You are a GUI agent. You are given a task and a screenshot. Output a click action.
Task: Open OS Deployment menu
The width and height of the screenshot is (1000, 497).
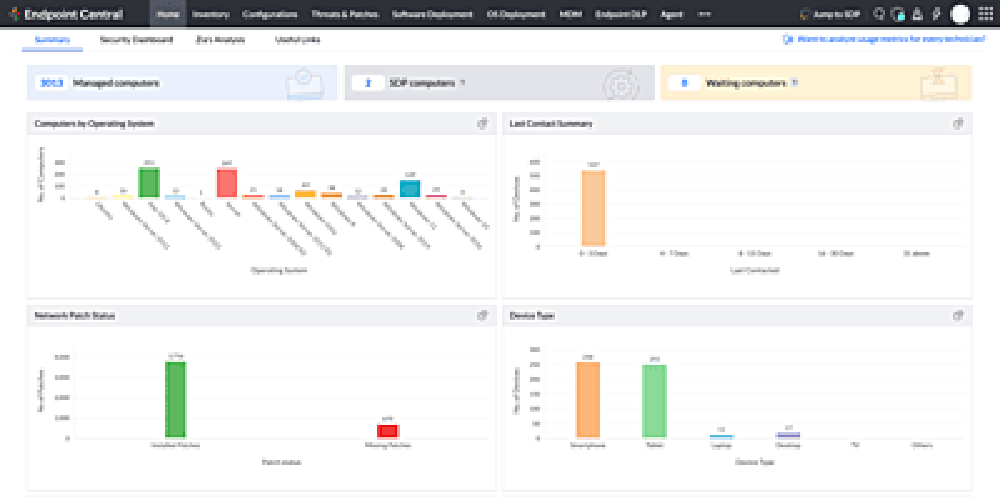pos(517,14)
